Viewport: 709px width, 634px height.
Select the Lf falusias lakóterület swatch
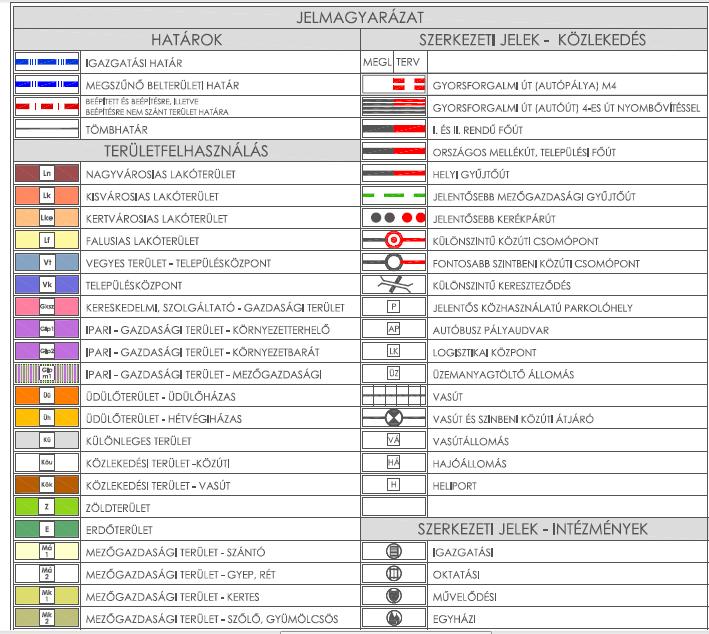(47, 240)
